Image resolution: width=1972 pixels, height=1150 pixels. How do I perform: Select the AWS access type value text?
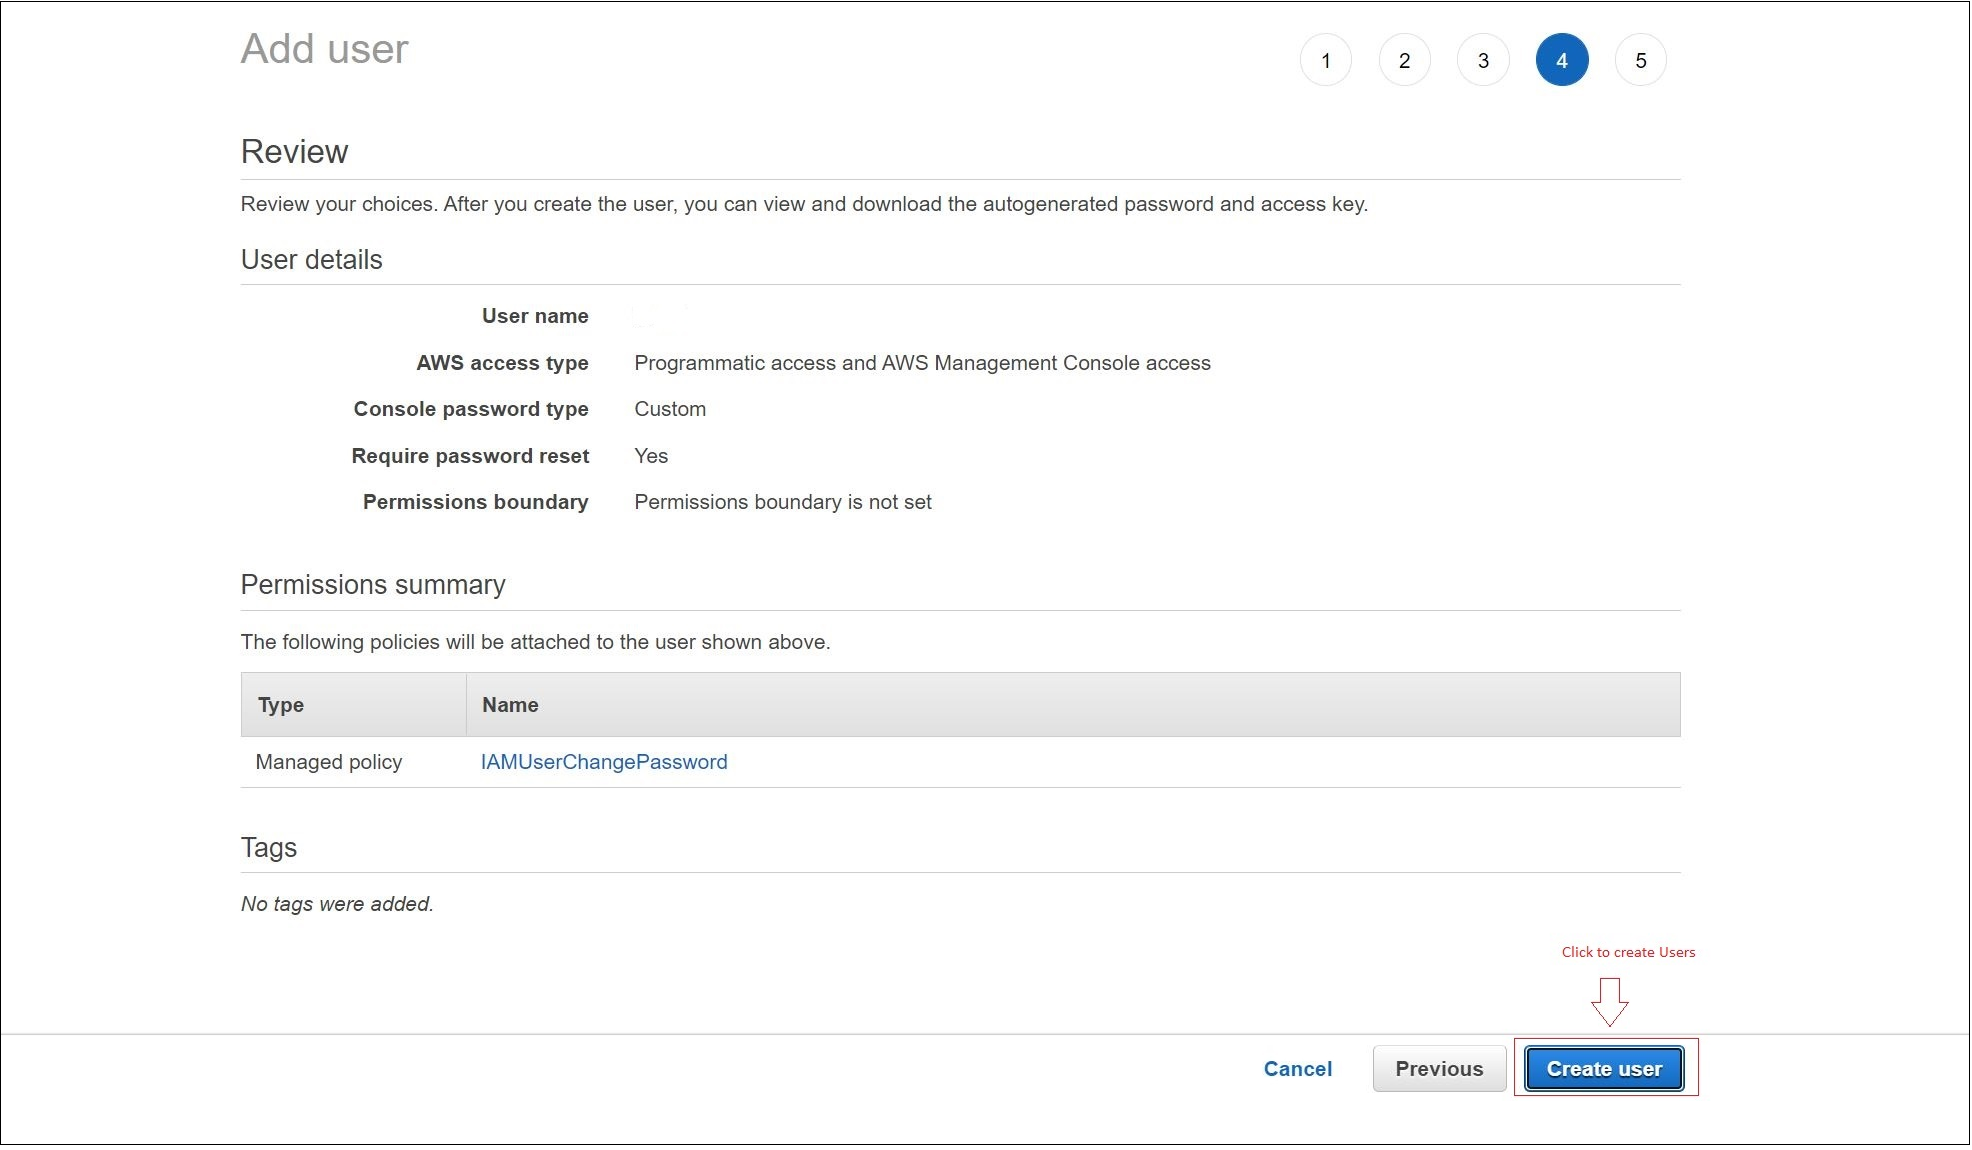point(922,362)
